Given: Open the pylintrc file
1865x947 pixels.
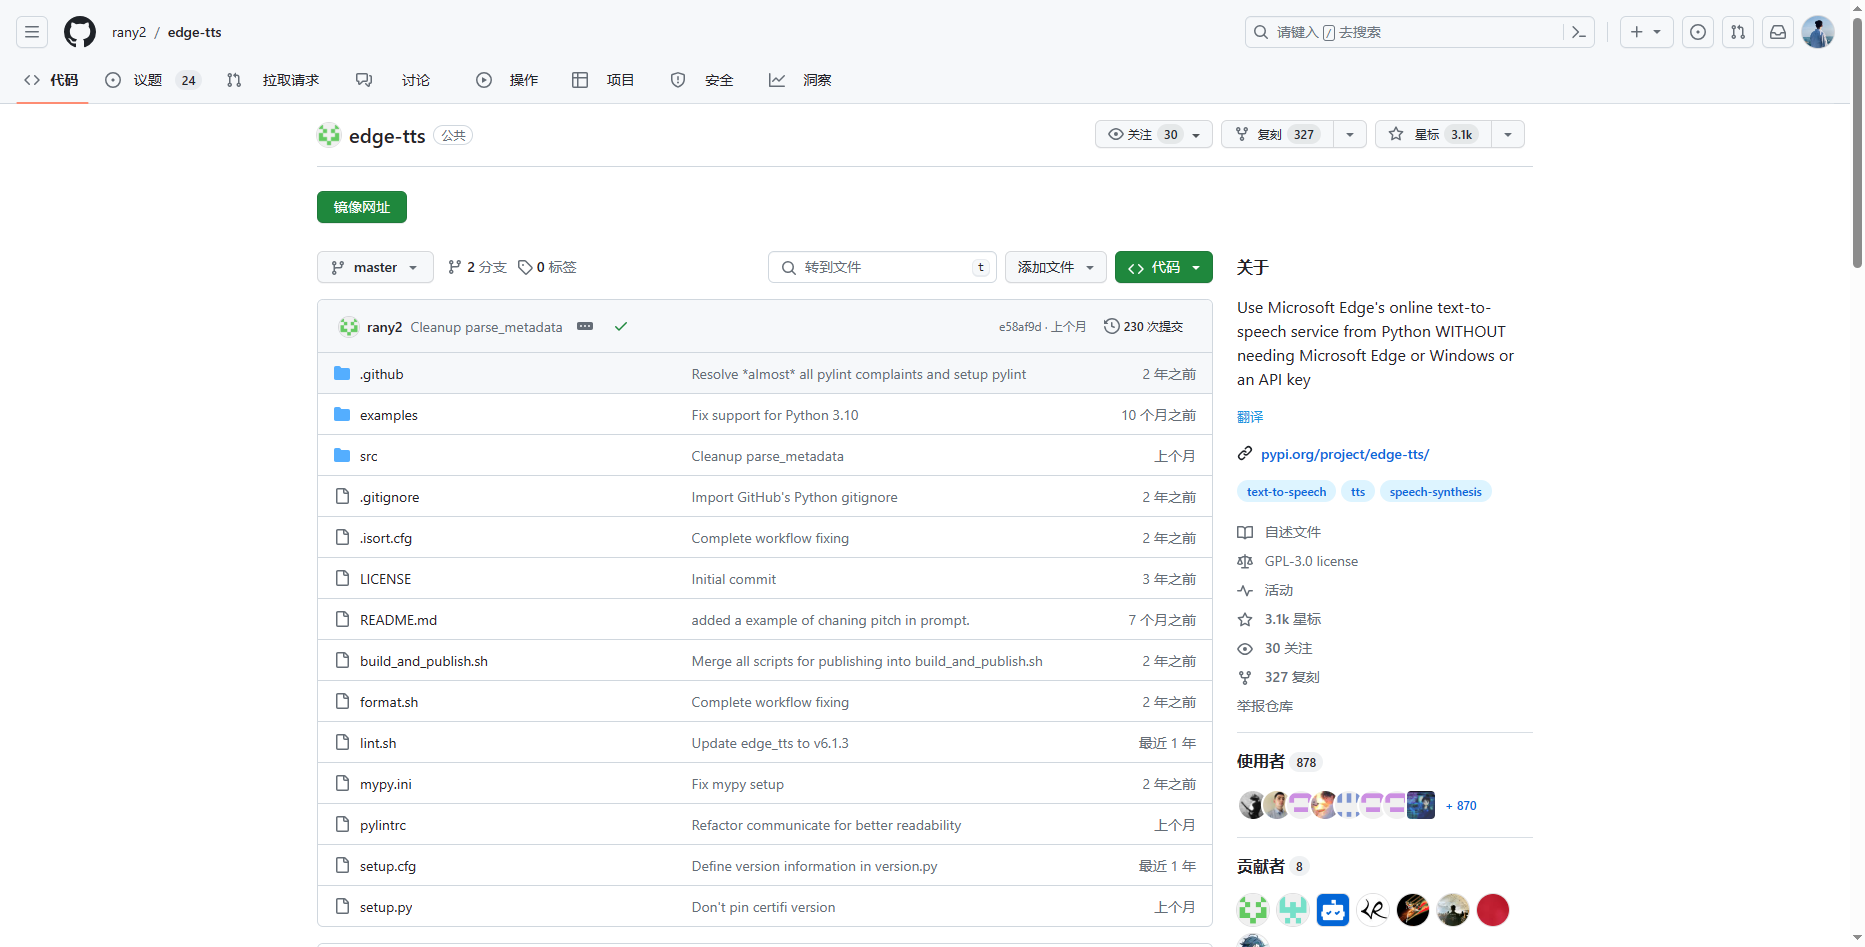Looking at the screenshot, I should (383, 825).
